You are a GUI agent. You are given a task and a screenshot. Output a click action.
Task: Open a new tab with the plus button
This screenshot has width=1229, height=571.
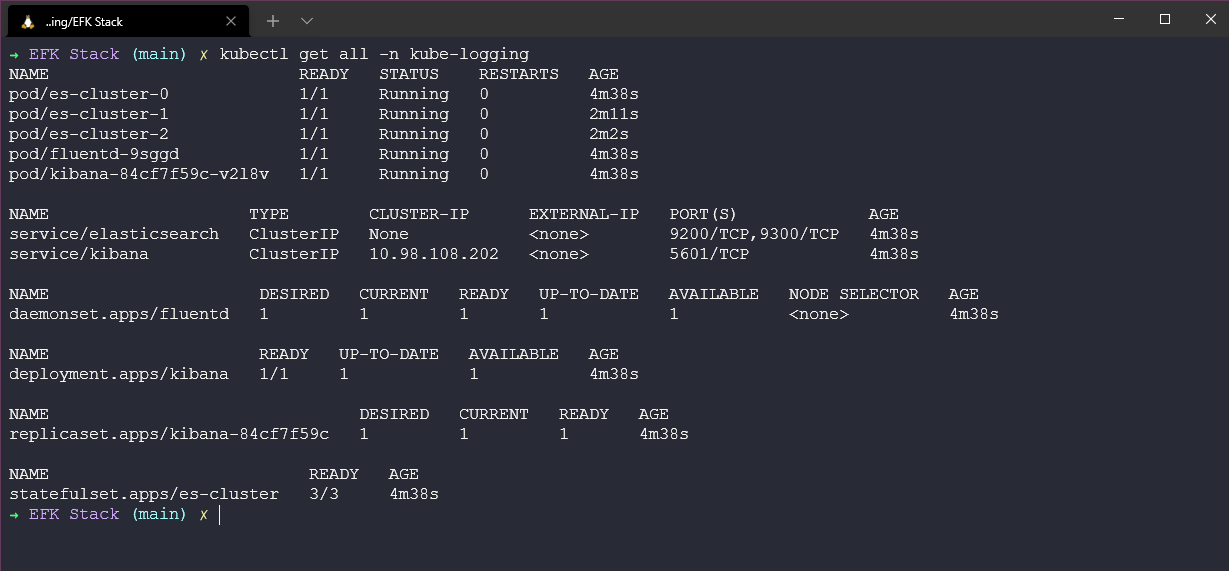click(x=273, y=20)
